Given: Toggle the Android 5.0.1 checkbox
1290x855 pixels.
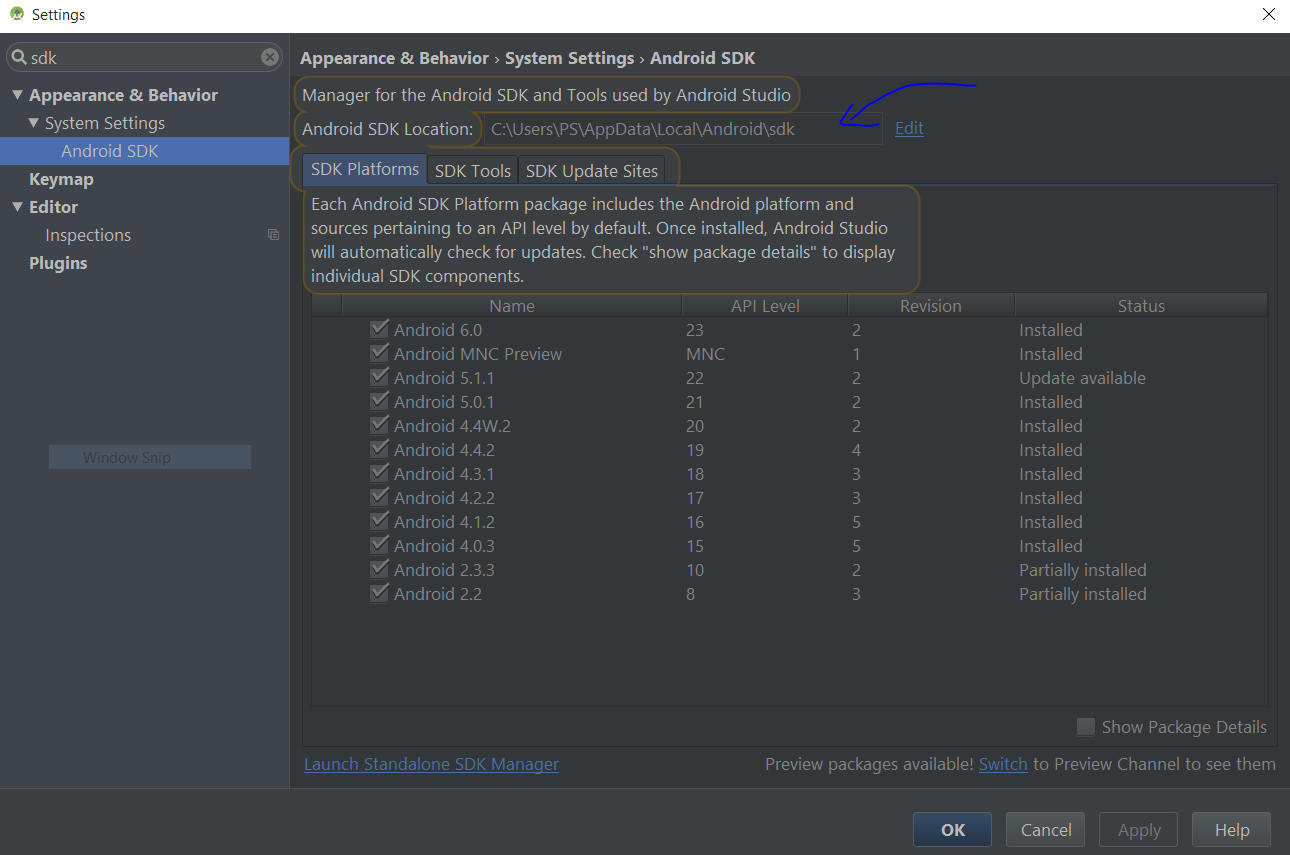Looking at the screenshot, I should click(x=379, y=401).
